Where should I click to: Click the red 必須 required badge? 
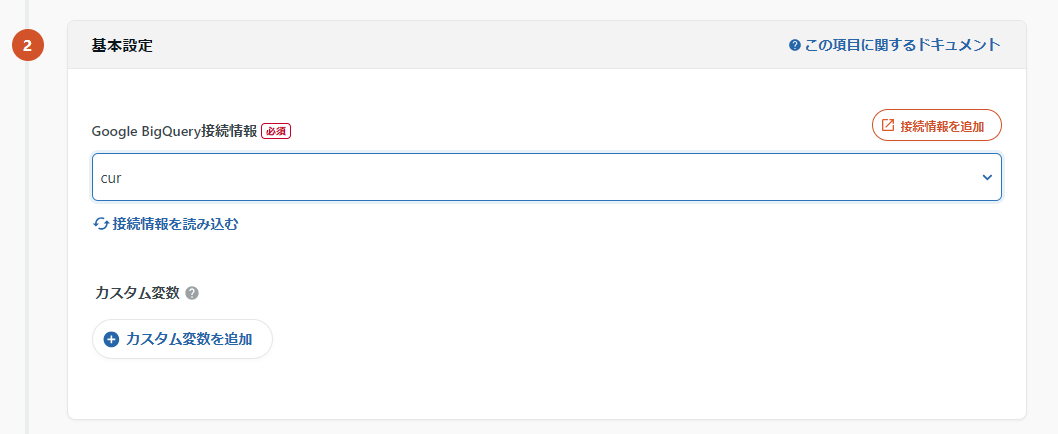(x=276, y=131)
